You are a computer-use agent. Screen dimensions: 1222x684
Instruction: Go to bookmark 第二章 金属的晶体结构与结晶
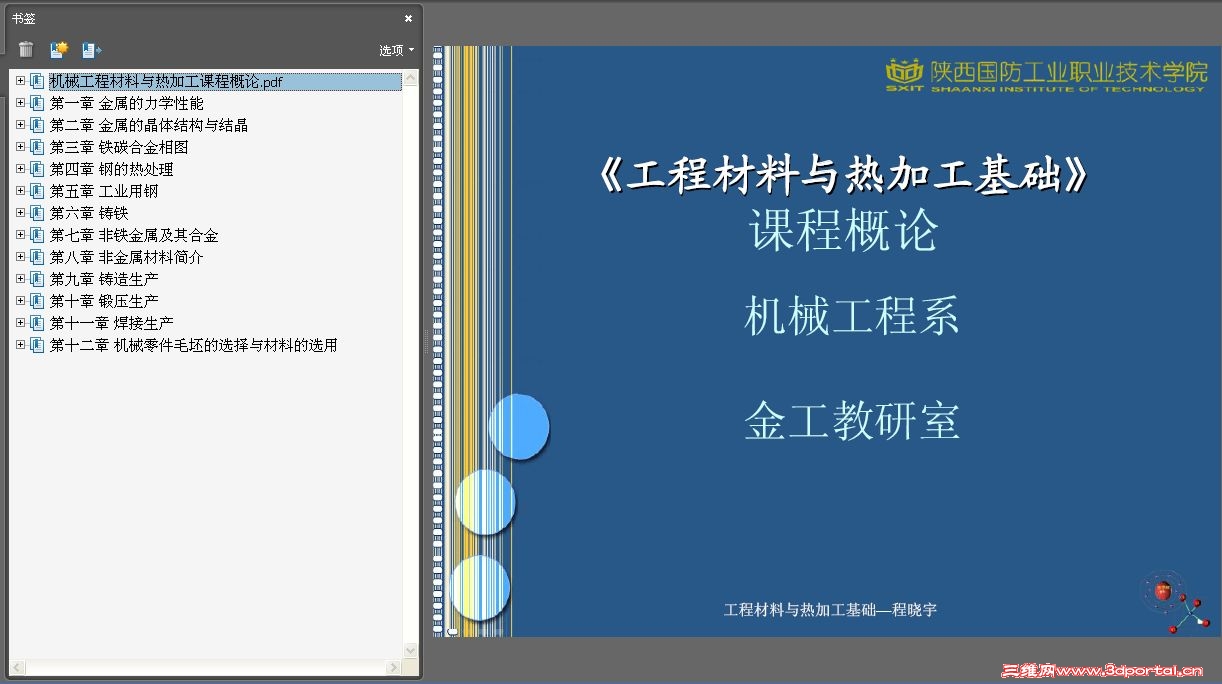tap(149, 125)
